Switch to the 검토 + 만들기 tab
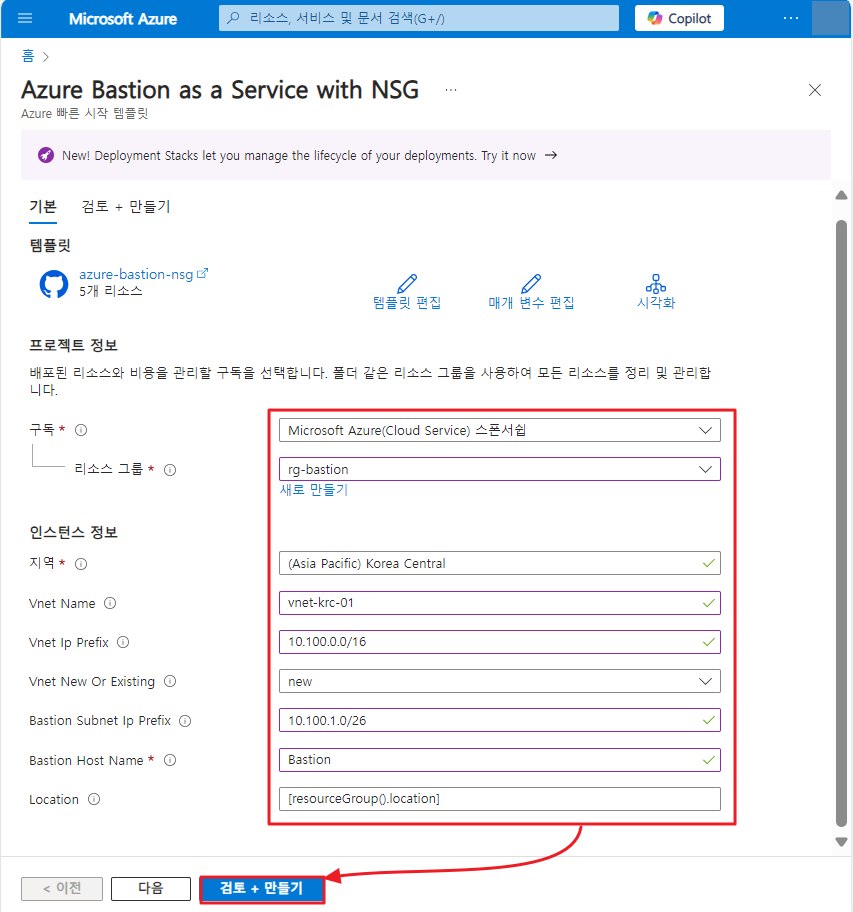The image size is (853, 912). [126, 207]
